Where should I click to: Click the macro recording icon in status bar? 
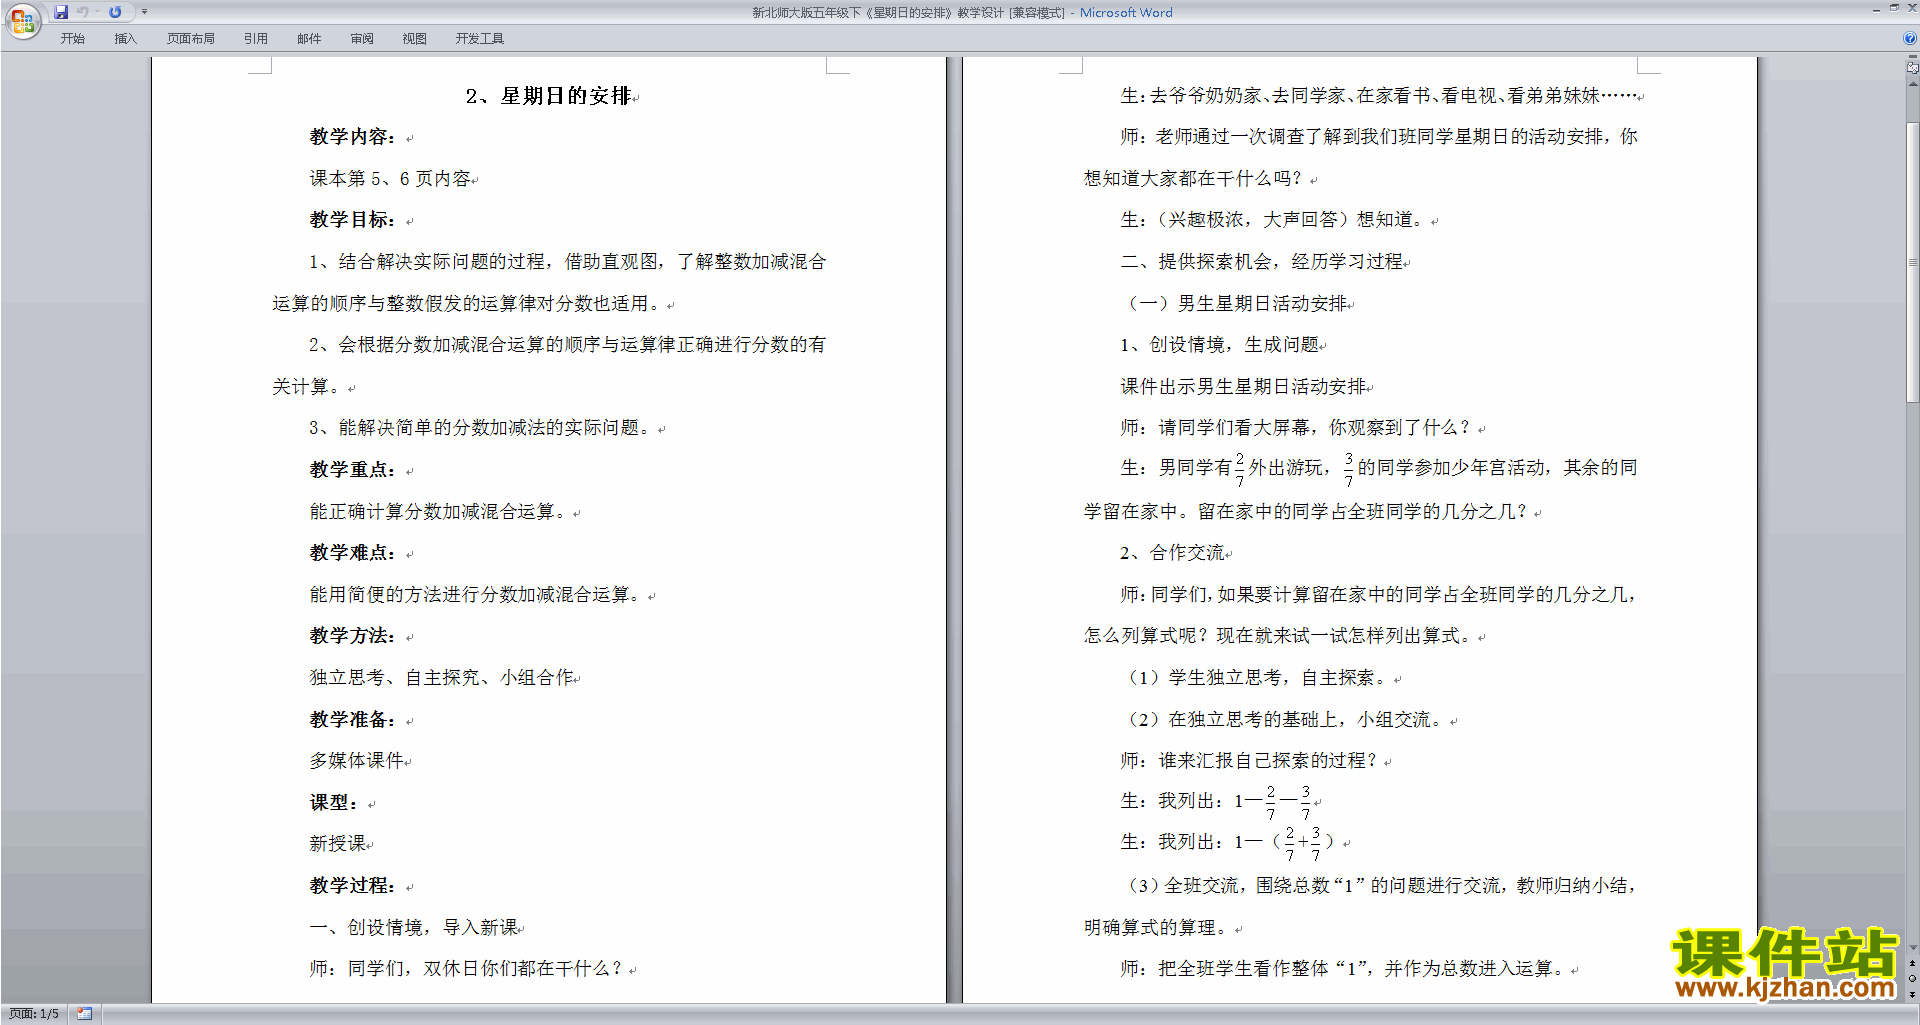click(84, 1013)
